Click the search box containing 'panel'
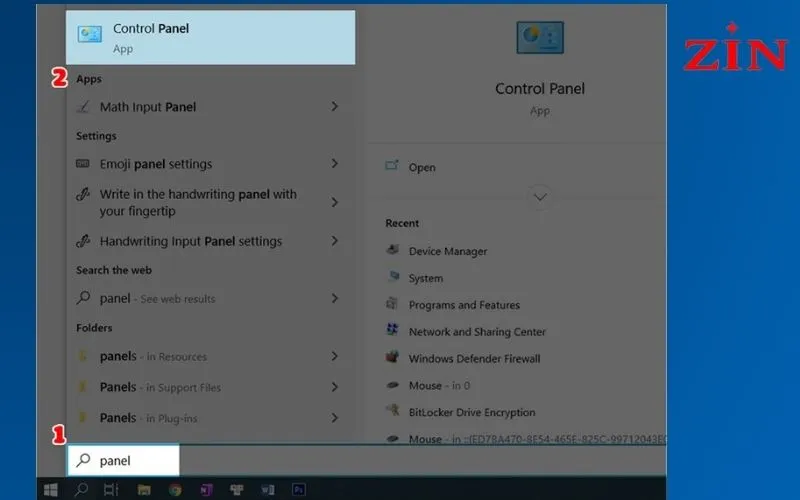Image resolution: width=800 pixels, height=500 pixels. point(123,461)
